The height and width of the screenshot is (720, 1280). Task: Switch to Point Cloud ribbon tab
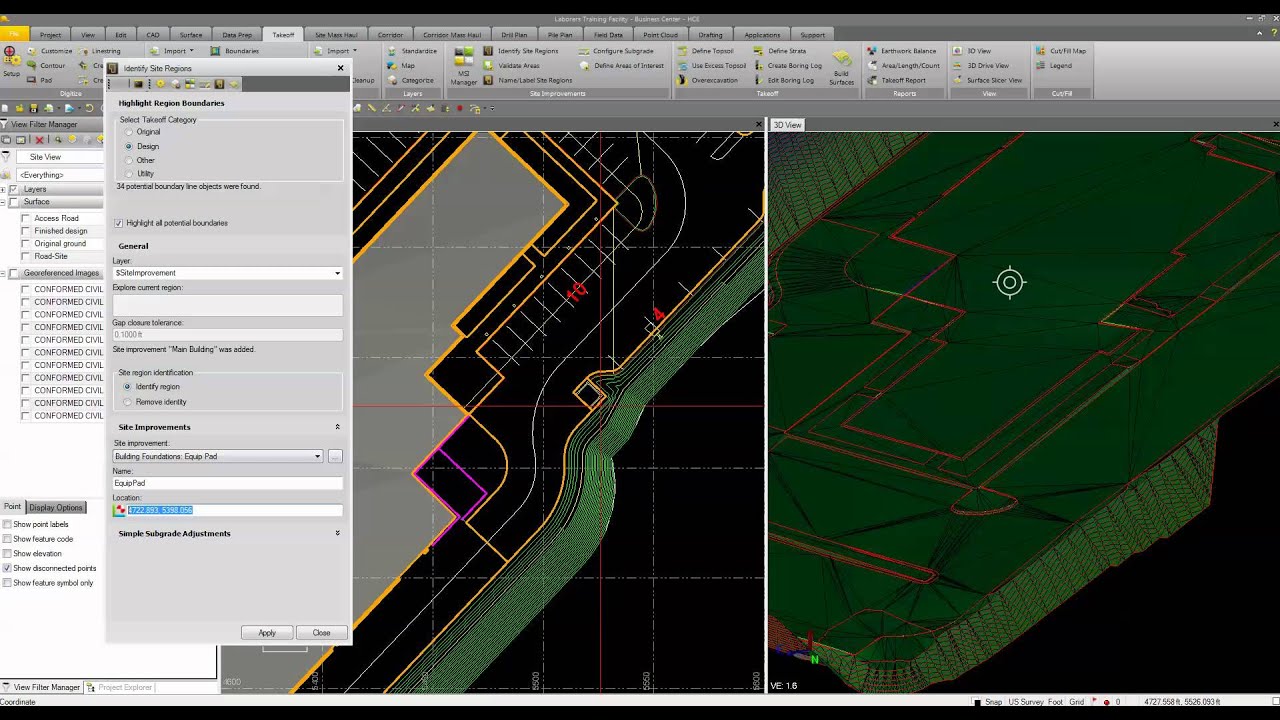point(660,35)
